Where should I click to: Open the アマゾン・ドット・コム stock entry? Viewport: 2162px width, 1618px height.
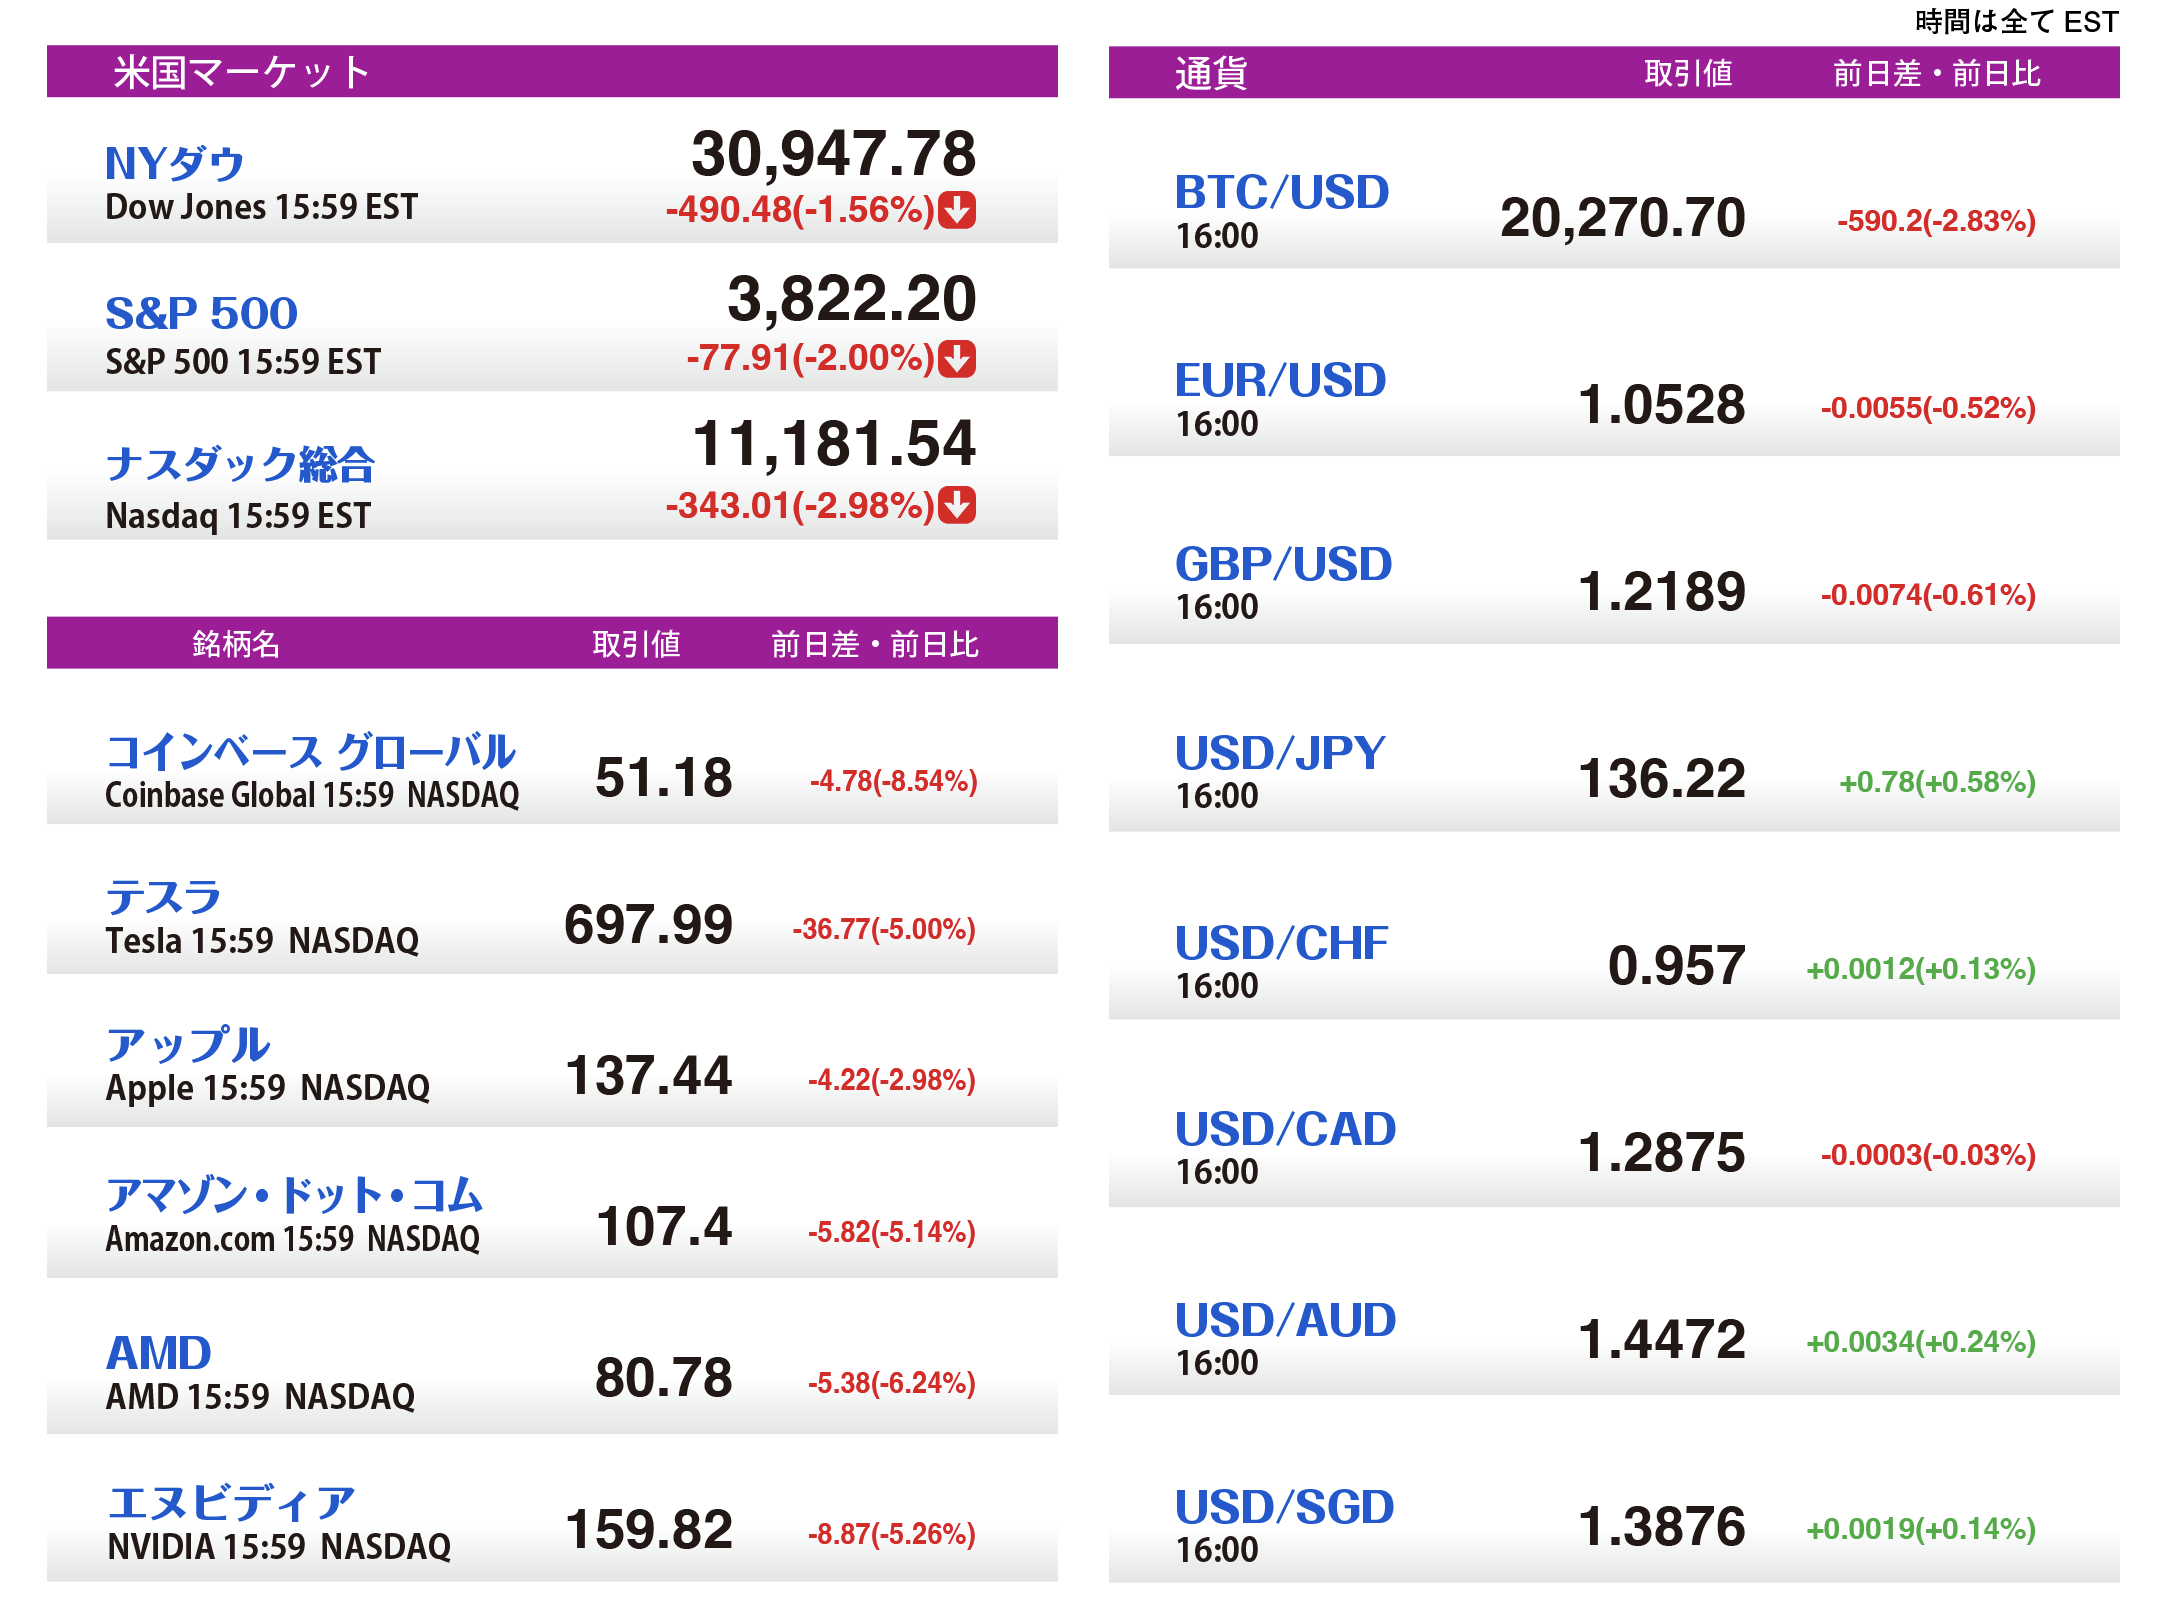pos(294,1195)
